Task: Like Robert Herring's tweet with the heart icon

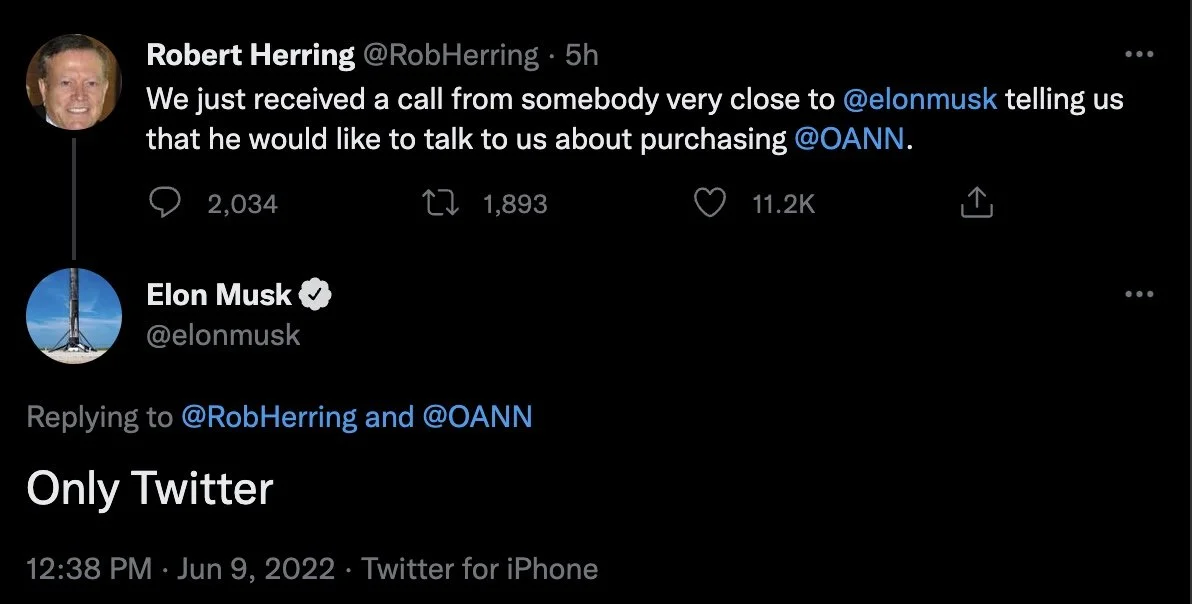Action: [709, 204]
